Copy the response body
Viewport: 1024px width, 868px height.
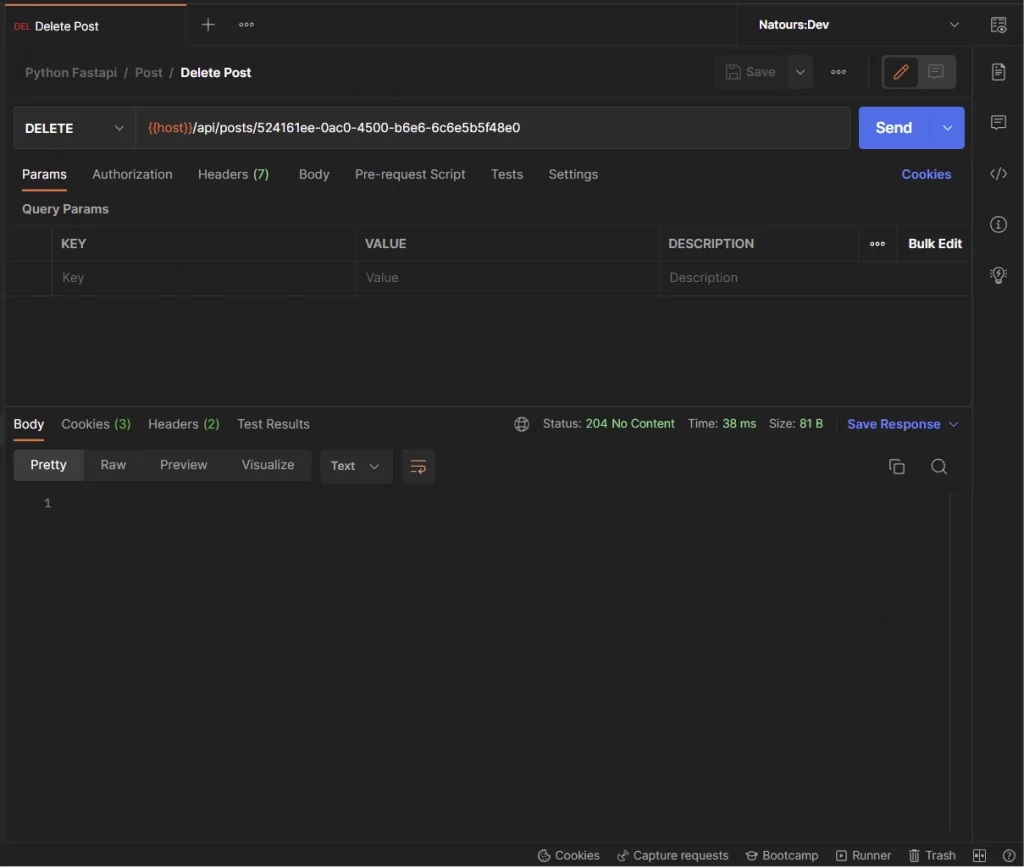[896, 466]
